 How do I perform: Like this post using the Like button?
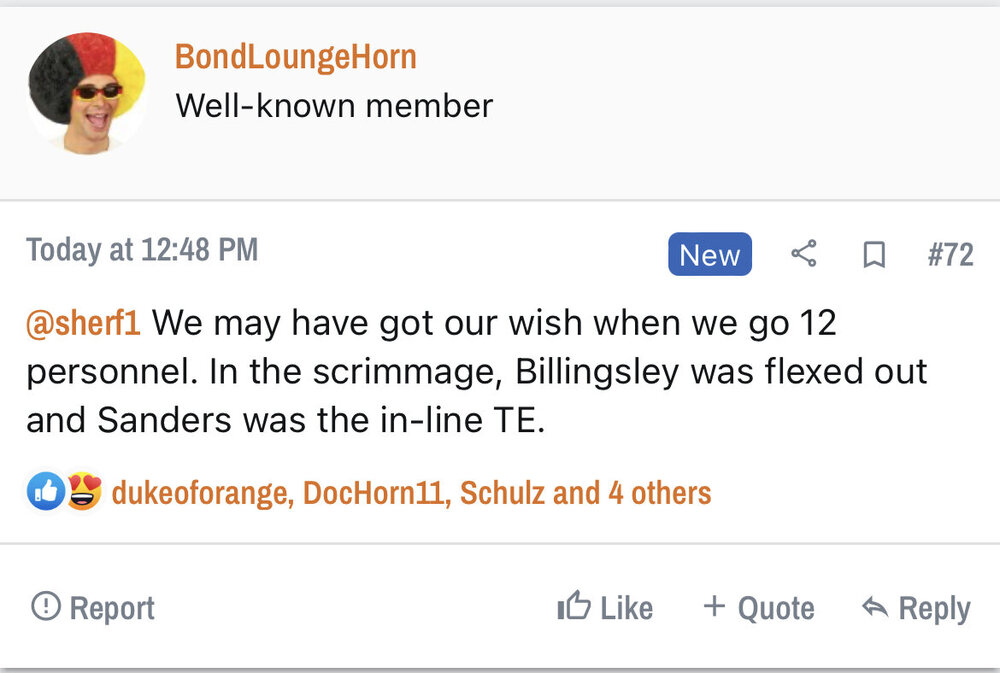click(605, 608)
